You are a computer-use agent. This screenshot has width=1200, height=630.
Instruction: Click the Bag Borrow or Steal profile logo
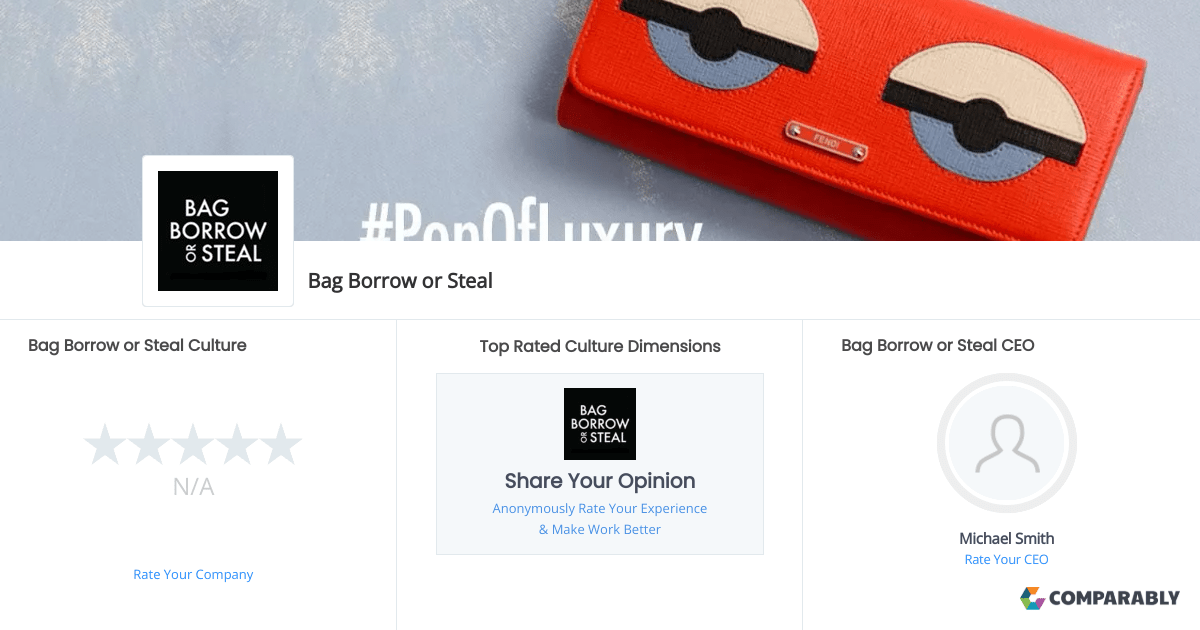tap(218, 231)
